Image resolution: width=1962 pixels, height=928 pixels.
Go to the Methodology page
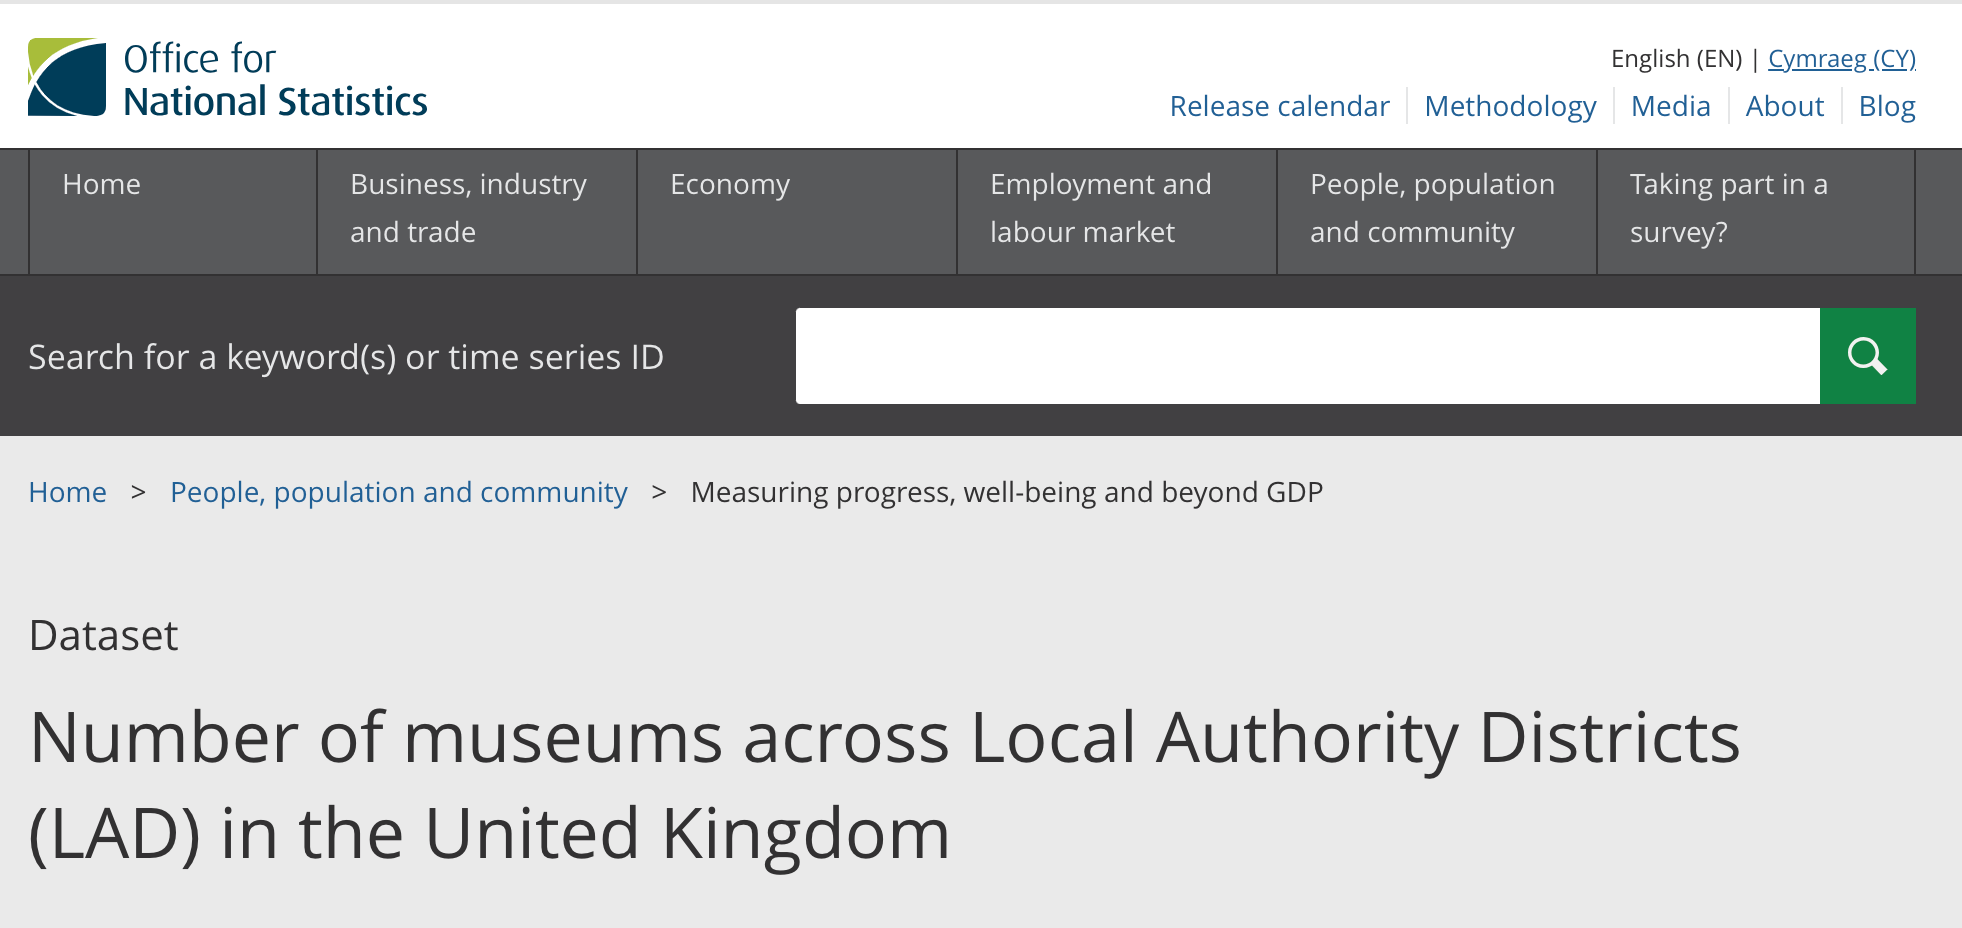[1510, 106]
